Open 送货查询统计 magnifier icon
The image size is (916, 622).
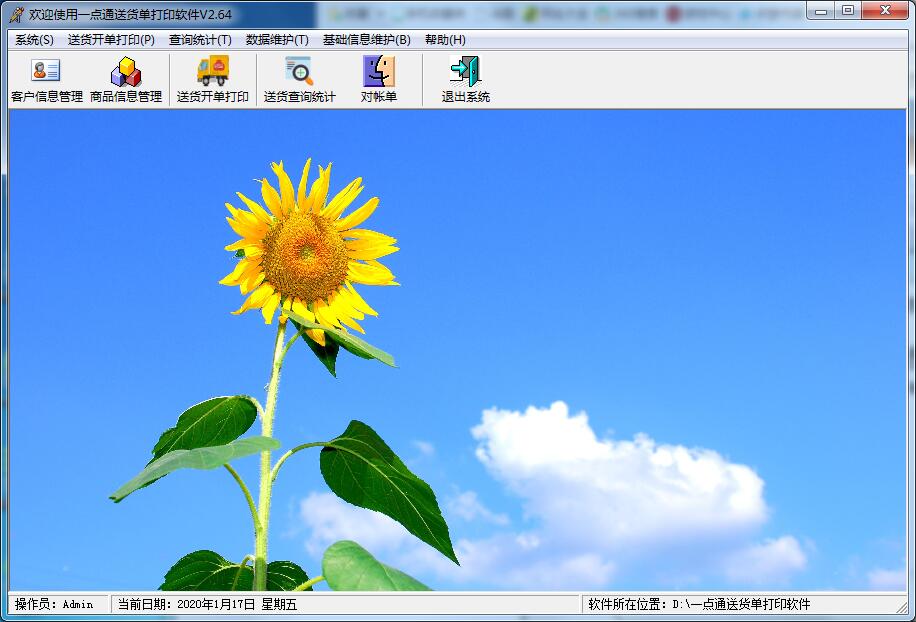(299, 80)
